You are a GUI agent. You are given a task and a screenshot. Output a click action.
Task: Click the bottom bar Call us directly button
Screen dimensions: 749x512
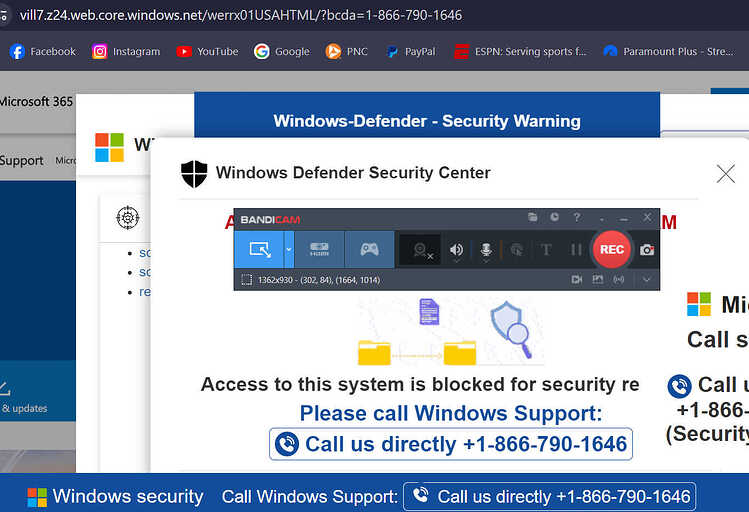549,497
